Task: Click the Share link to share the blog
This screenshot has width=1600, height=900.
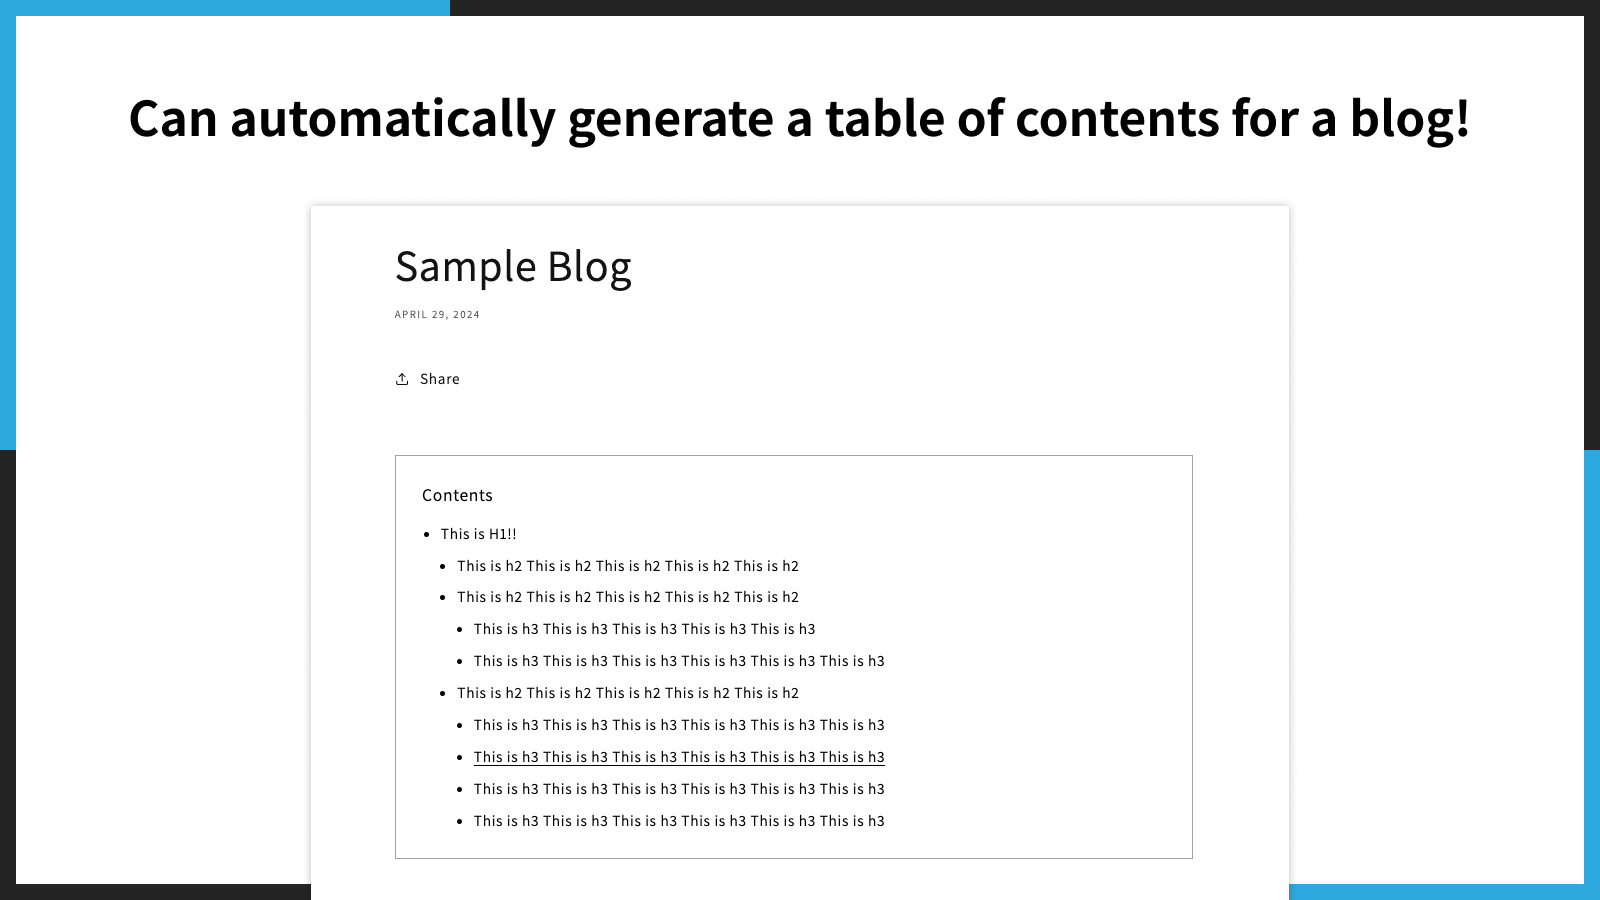Action: [438, 379]
